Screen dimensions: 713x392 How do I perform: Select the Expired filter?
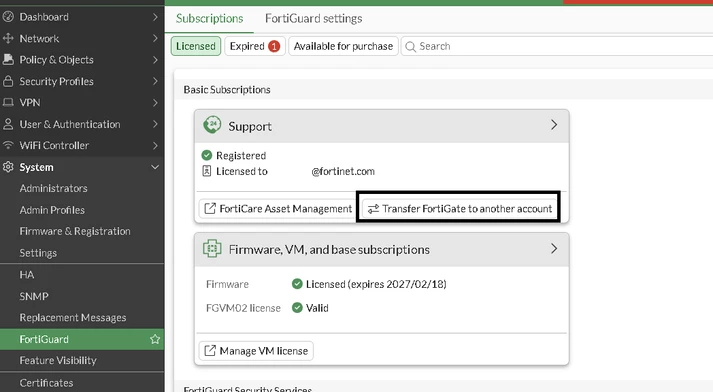pos(254,46)
